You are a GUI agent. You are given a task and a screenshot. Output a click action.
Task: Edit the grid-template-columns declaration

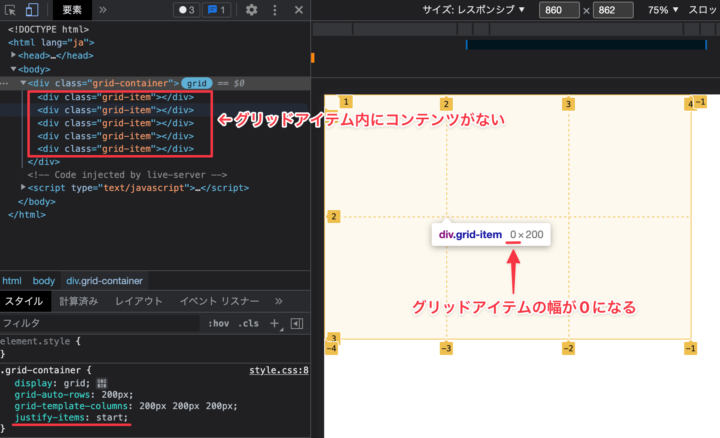[x=126, y=406]
